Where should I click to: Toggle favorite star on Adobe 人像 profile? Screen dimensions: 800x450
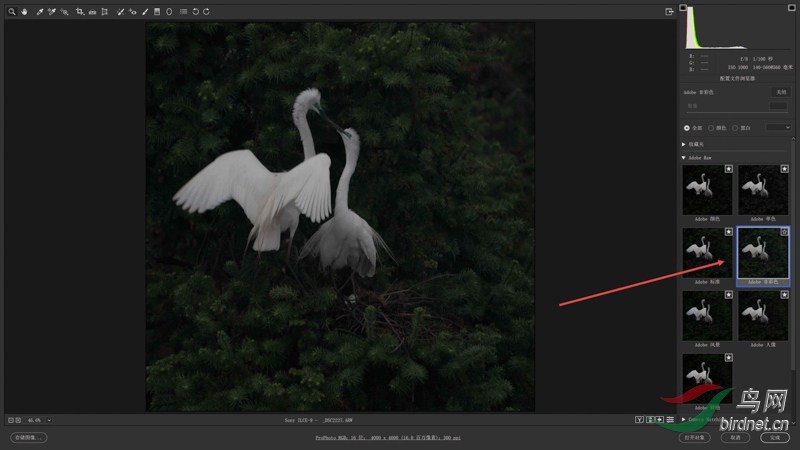tap(785, 295)
